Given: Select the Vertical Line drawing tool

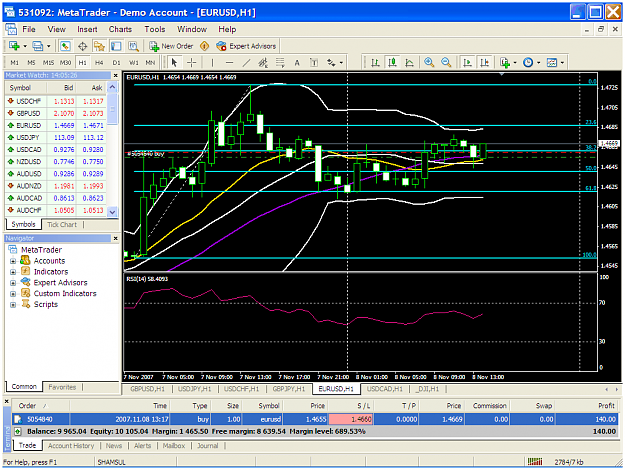Looking at the screenshot, I should click(x=212, y=63).
